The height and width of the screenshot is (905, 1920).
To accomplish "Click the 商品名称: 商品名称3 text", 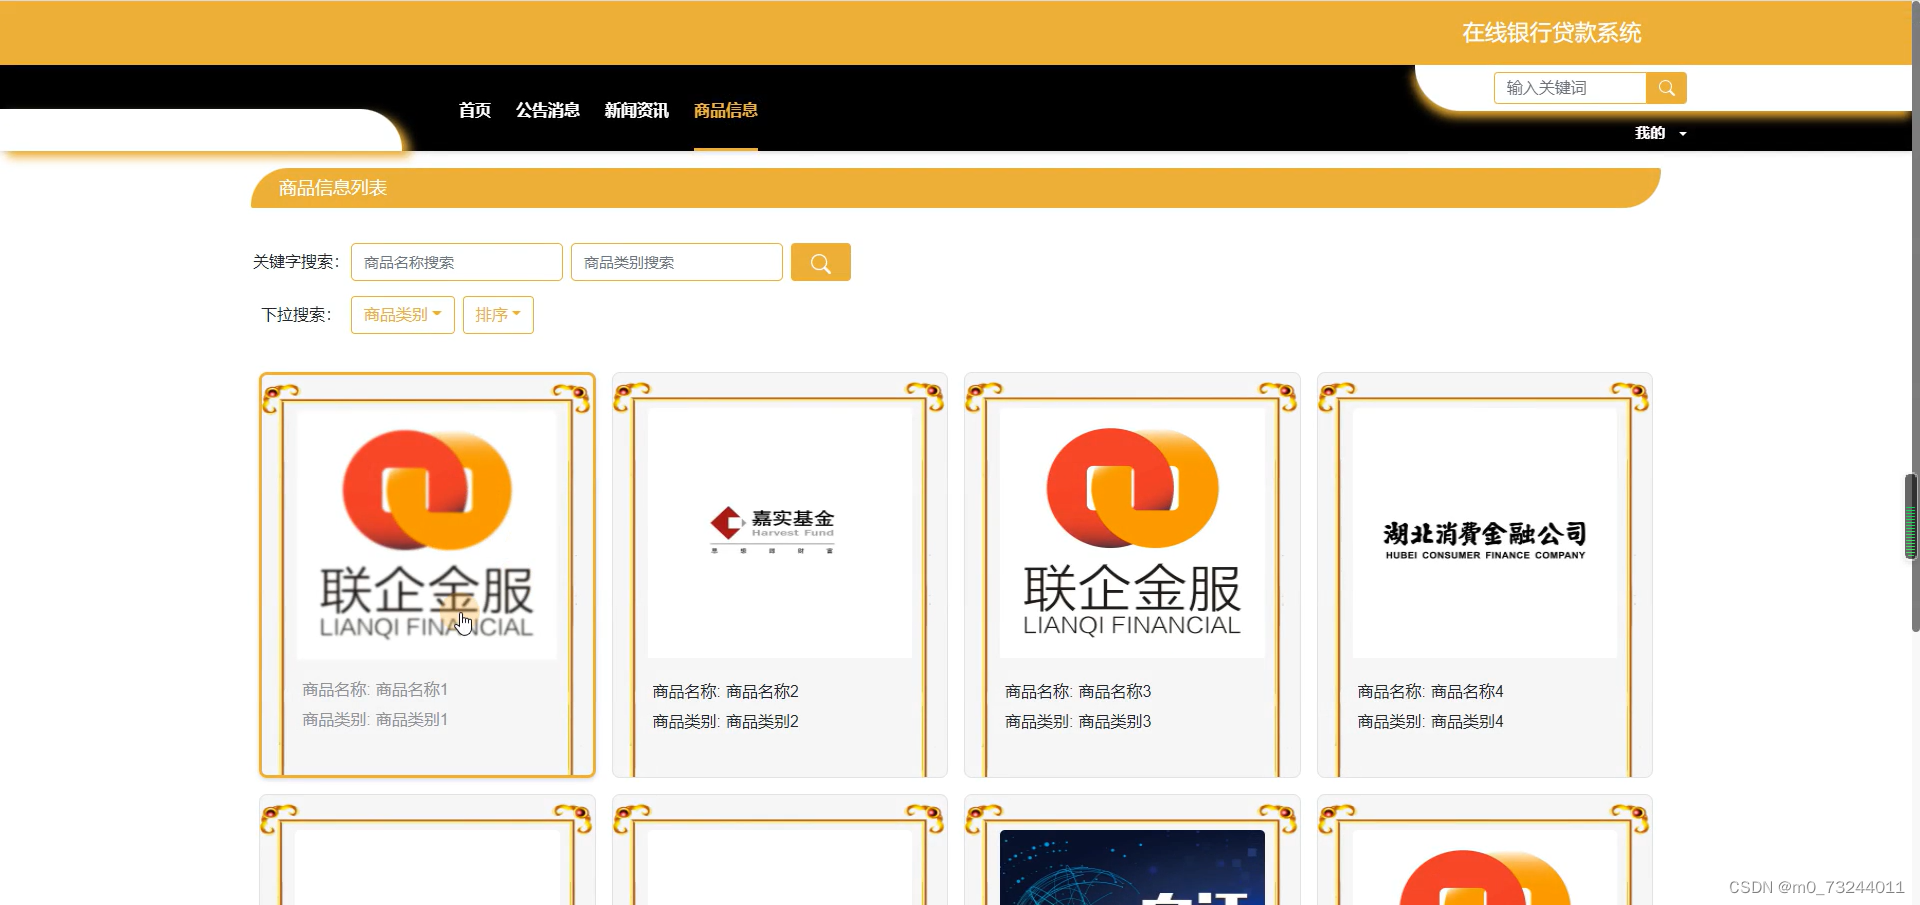I will [1078, 692].
